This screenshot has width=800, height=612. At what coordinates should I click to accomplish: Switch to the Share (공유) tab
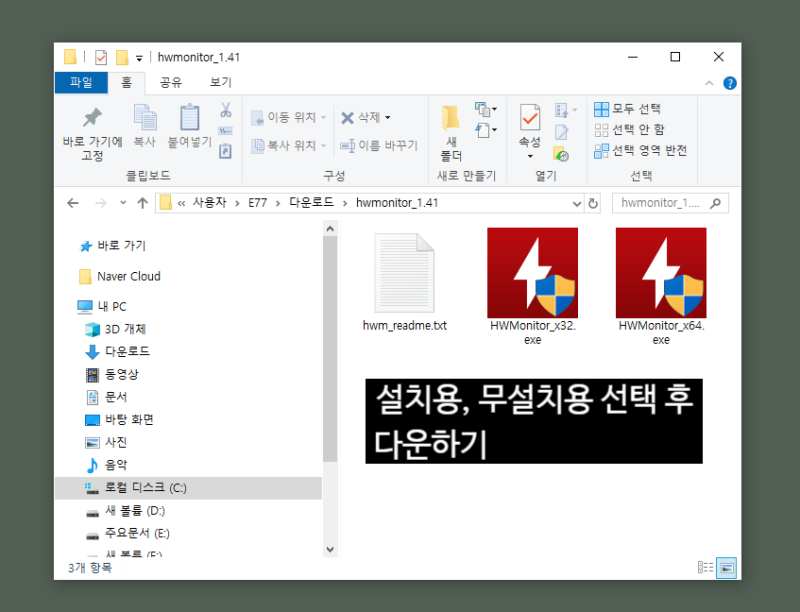pyautogui.click(x=170, y=83)
